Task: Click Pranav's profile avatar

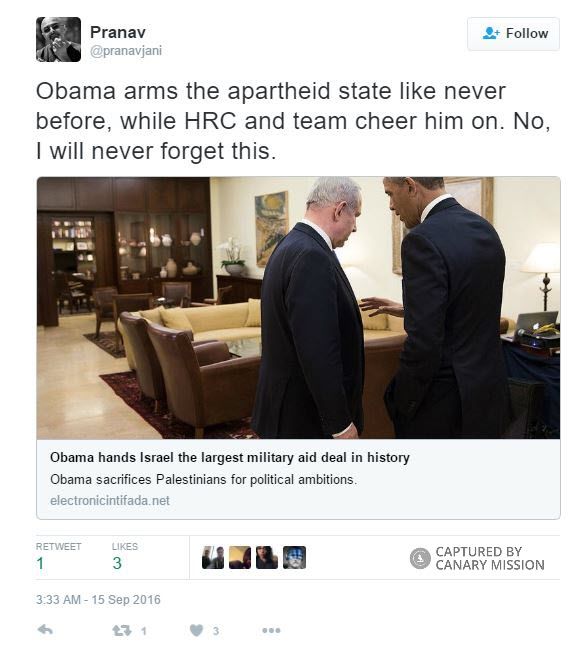Action: (58, 39)
